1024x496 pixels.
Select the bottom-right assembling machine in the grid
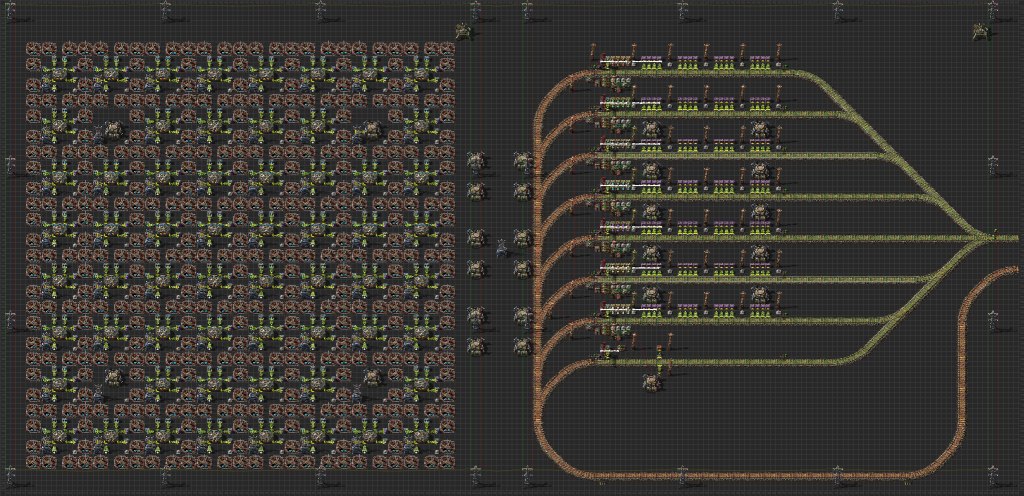pyautogui.click(x=447, y=461)
